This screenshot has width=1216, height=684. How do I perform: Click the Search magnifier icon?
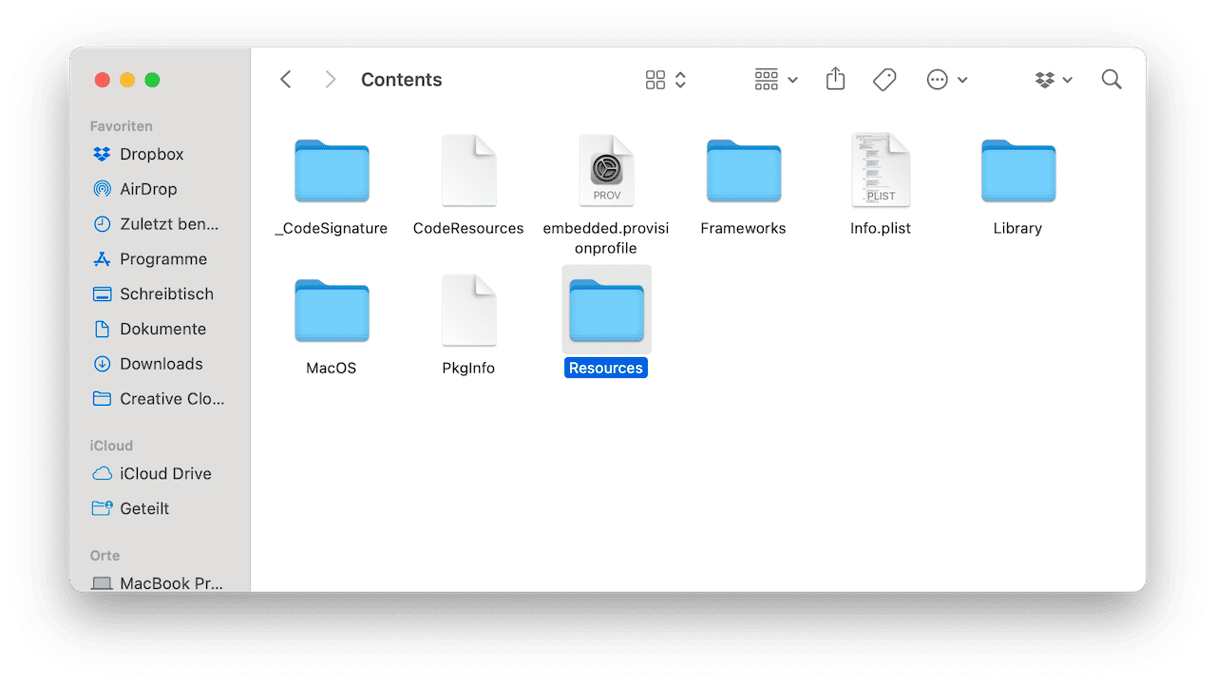pos(1111,79)
